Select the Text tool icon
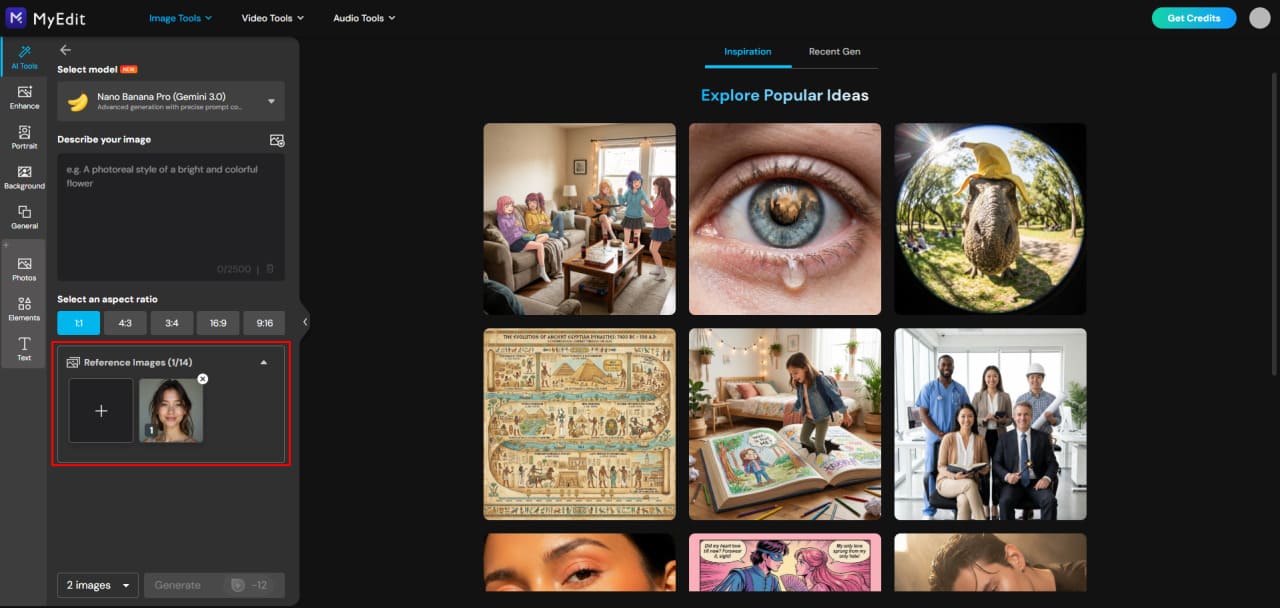Viewport: 1280px width, 608px height. (x=24, y=348)
